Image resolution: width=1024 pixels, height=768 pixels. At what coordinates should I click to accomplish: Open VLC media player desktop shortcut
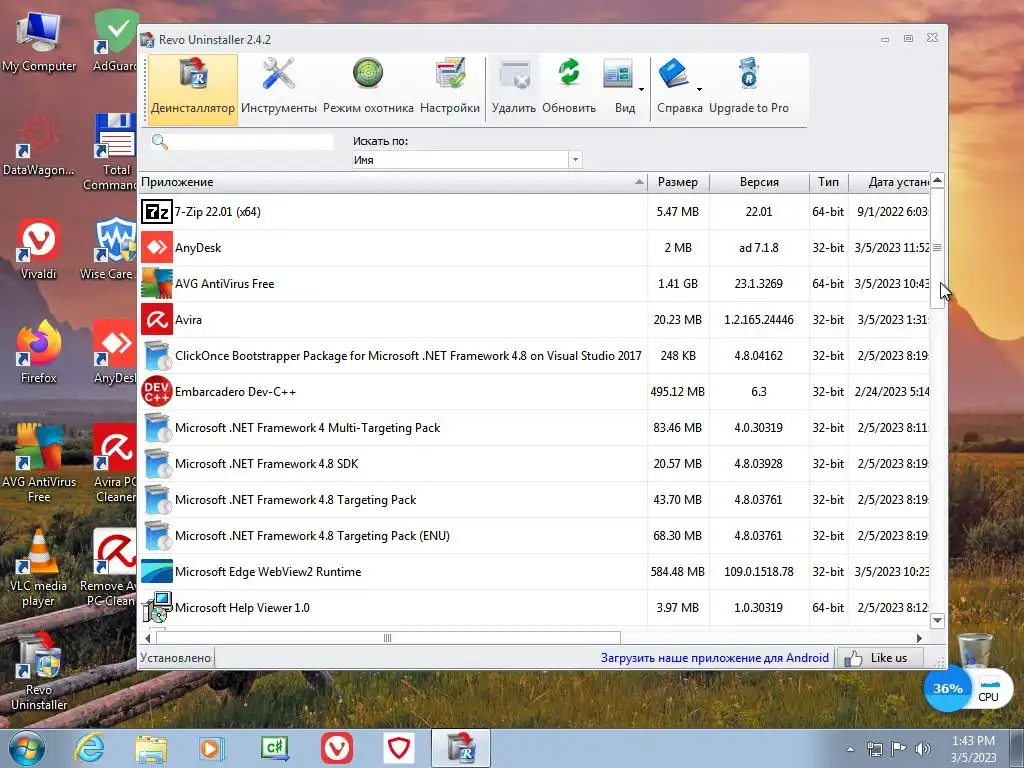[x=39, y=568]
